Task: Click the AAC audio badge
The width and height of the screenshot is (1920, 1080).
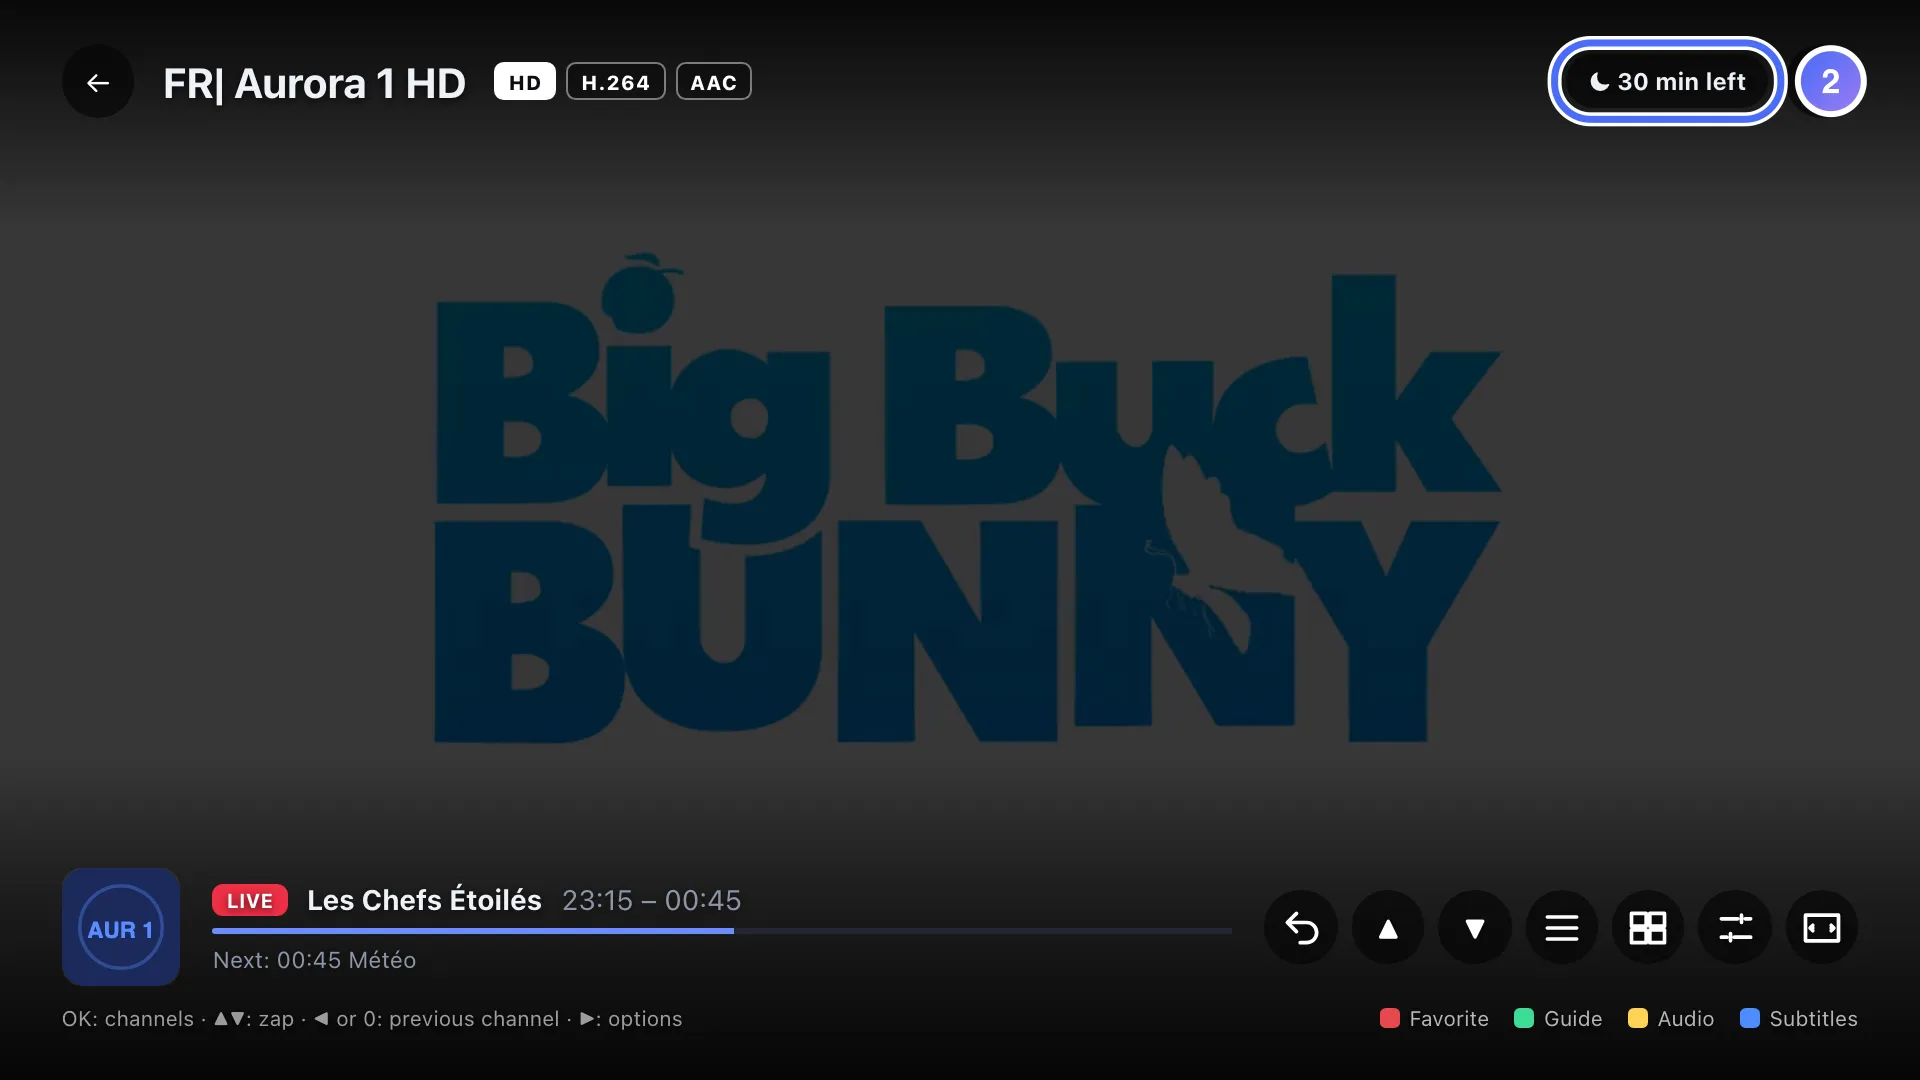Action: (714, 82)
